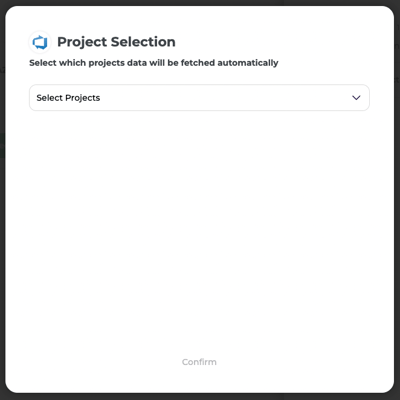Click the Confirm button
Image resolution: width=400 pixels, height=400 pixels.
[199, 362]
